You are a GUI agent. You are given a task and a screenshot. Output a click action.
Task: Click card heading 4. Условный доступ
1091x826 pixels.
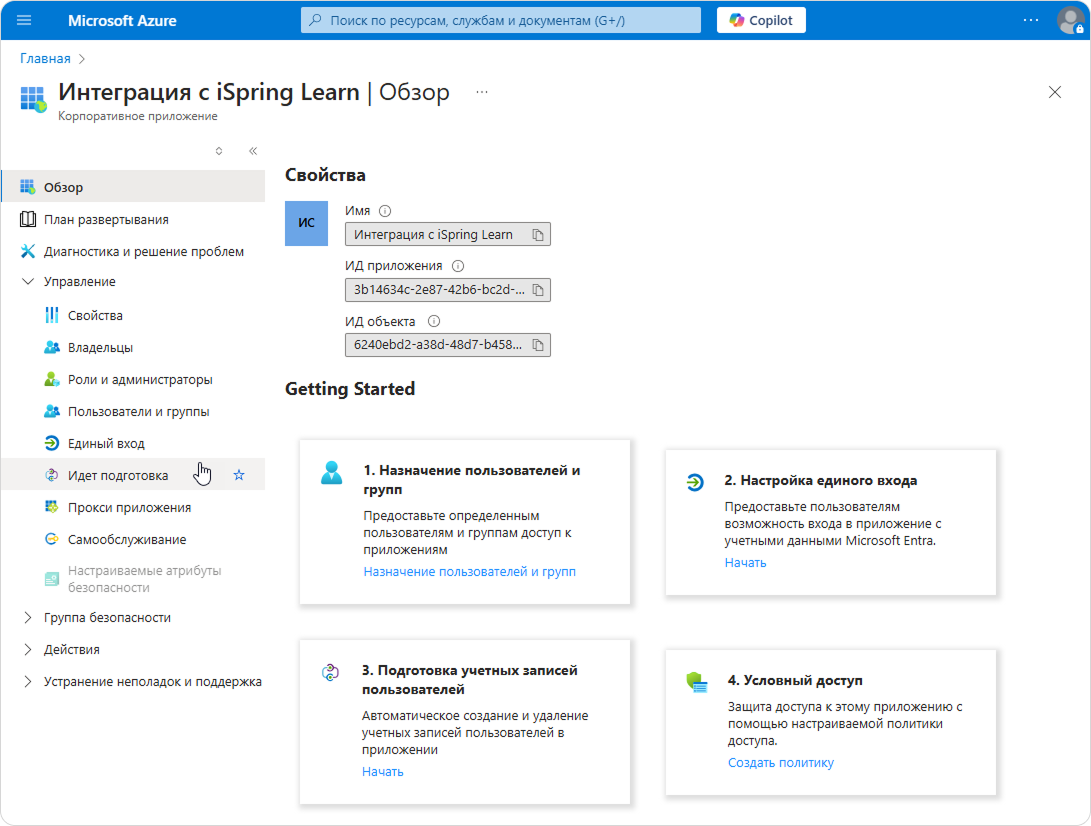pos(795,680)
